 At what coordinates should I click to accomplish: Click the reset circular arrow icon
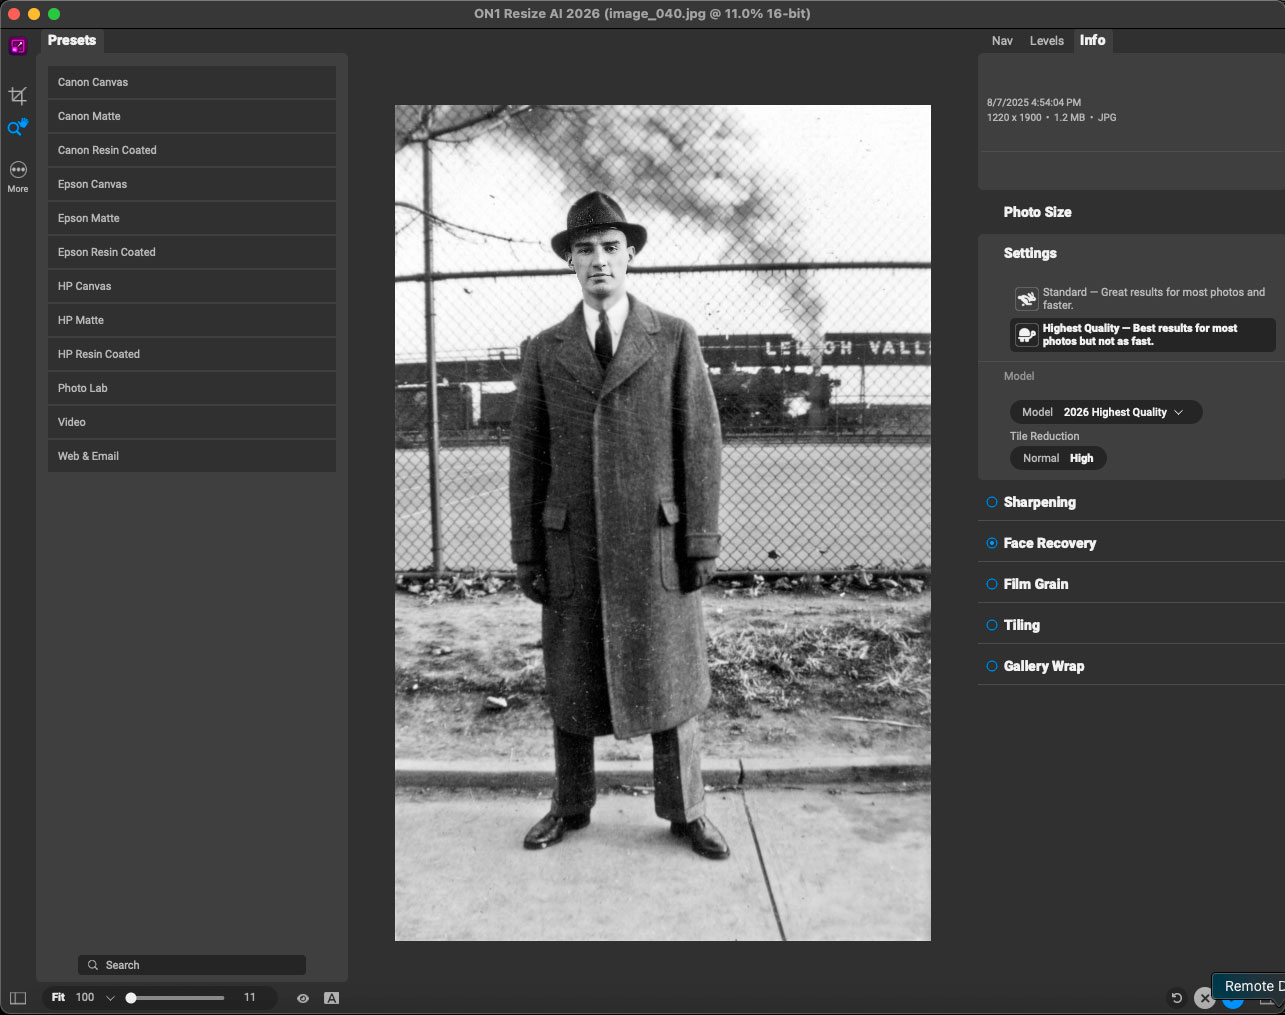[1177, 998]
